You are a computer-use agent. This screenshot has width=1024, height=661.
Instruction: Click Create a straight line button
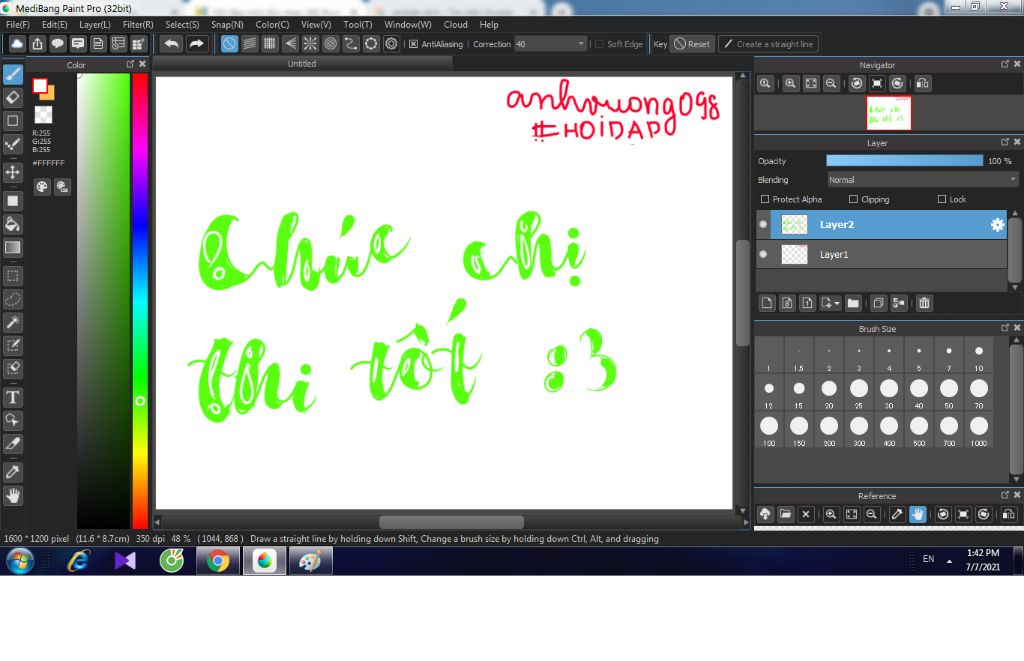(769, 44)
